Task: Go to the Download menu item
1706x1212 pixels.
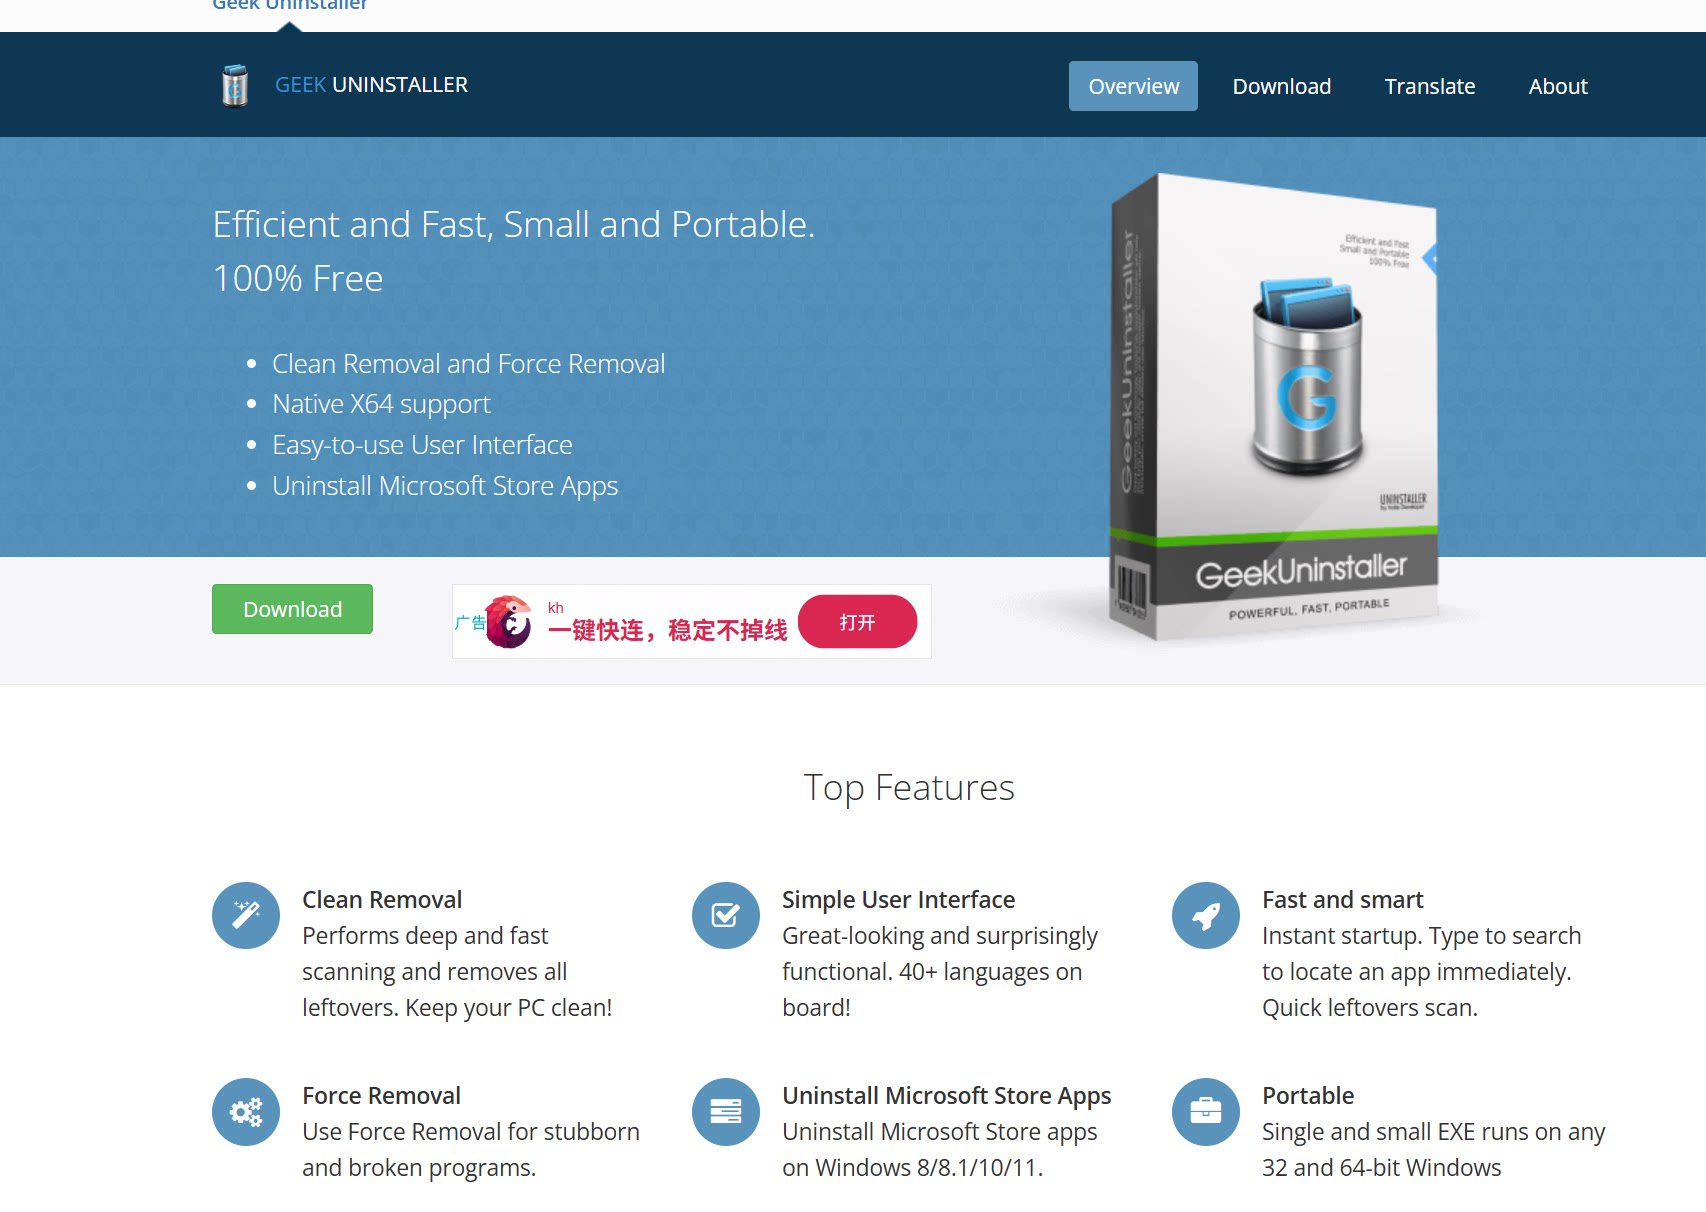Action: tap(1281, 86)
